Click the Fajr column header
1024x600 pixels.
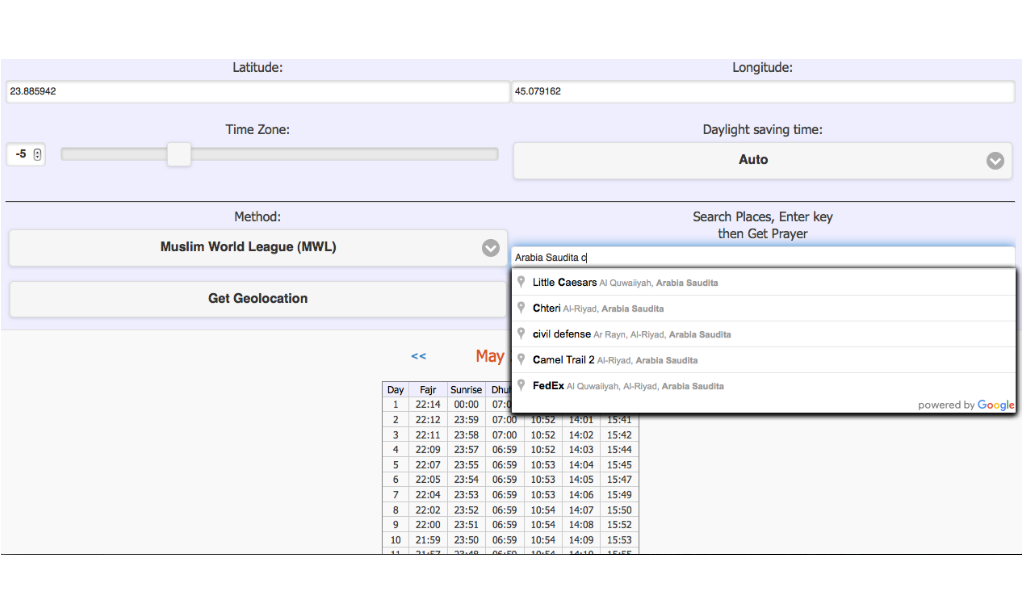[x=428, y=390]
